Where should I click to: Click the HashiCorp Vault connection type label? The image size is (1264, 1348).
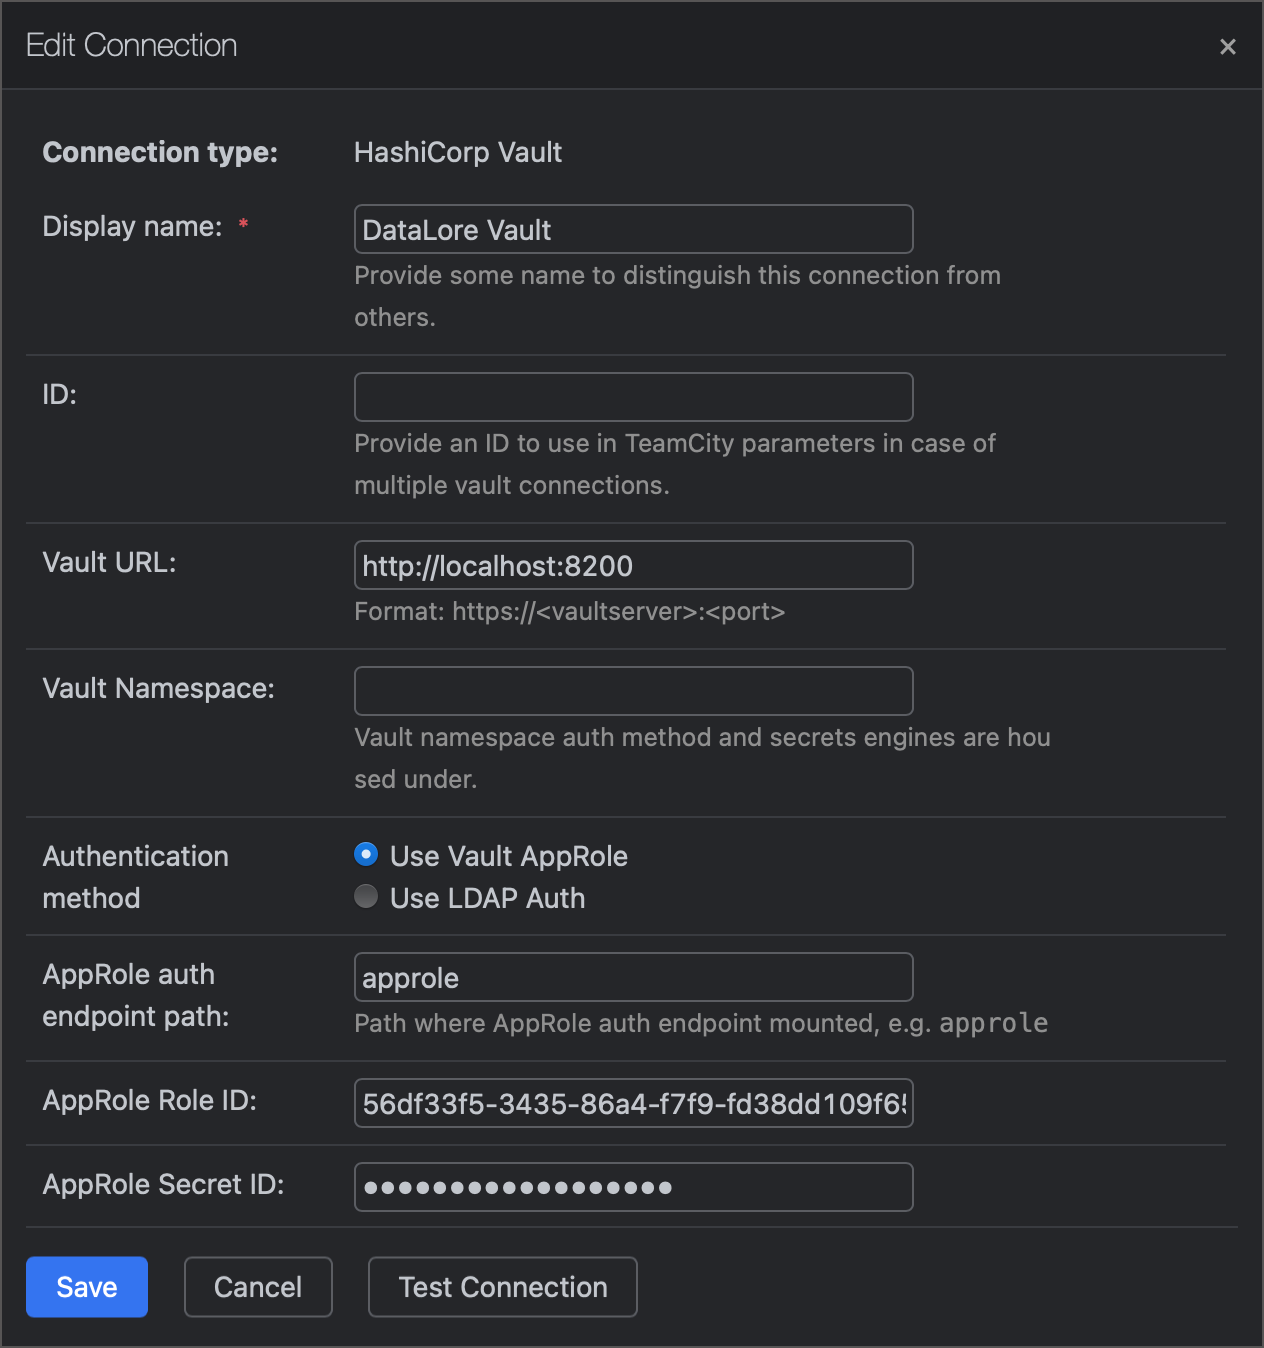pyautogui.click(x=459, y=152)
